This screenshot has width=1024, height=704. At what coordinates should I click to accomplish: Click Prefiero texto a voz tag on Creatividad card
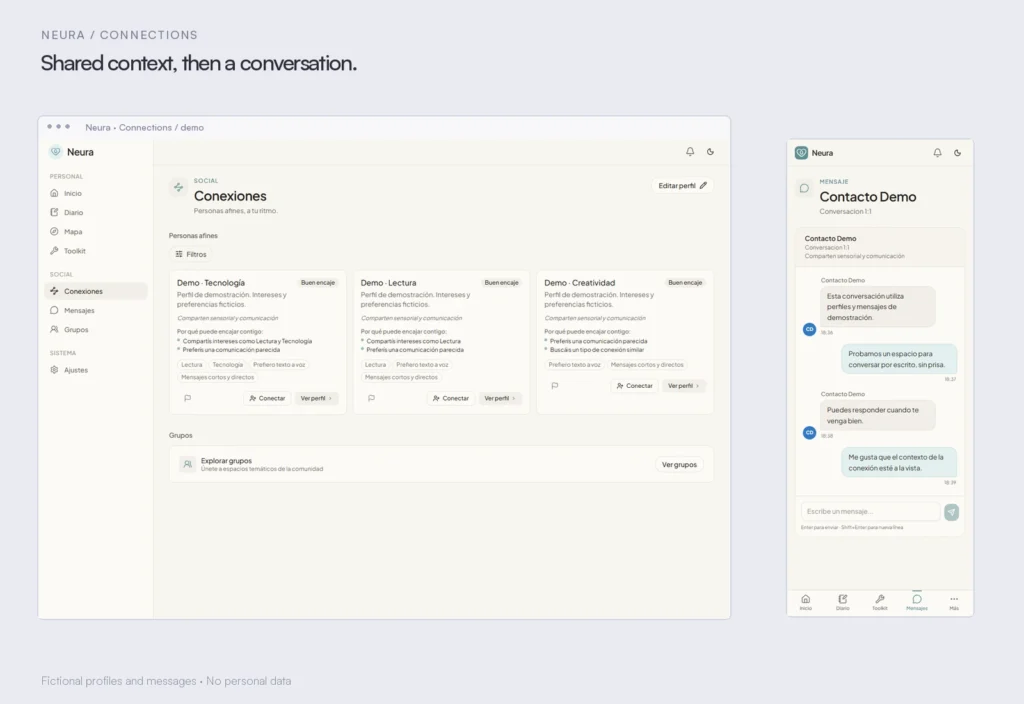pyautogui.click(x=574, y=364)
